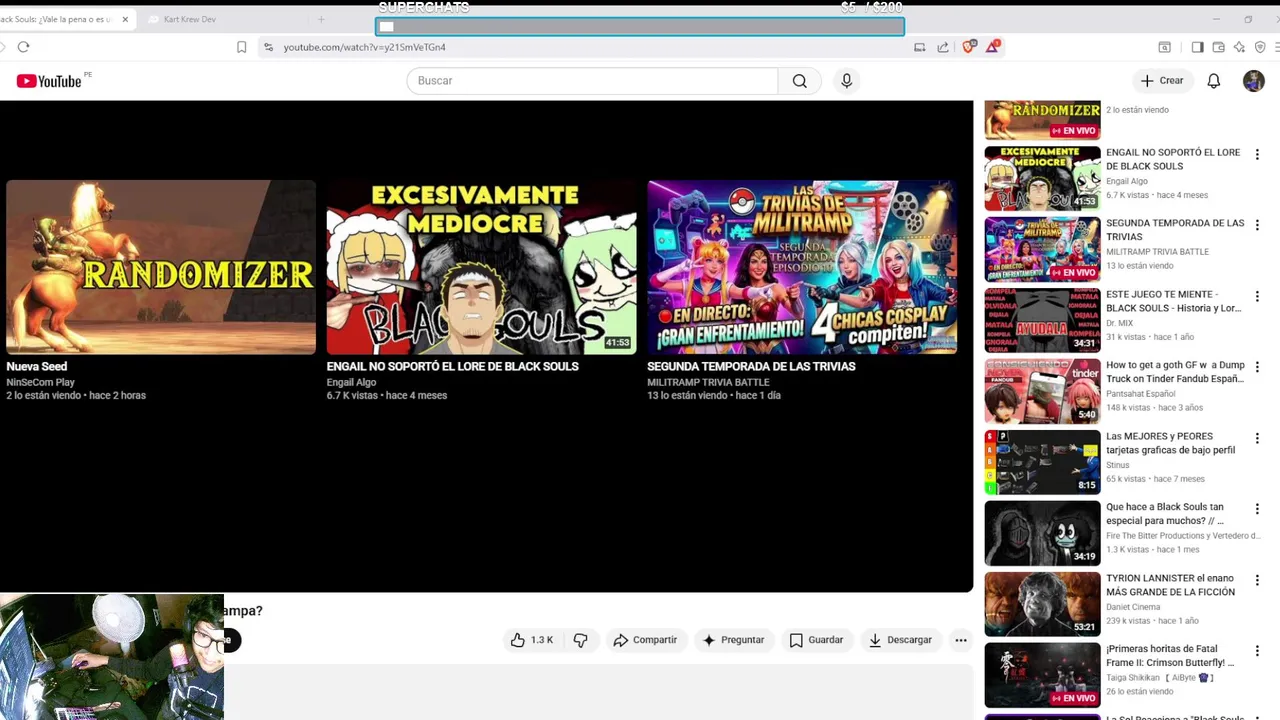Image resolution: width=1280 pixels, height=720 pixels.
Task: Bookmark this page with the bookmark icon
Action: [241, 47]
